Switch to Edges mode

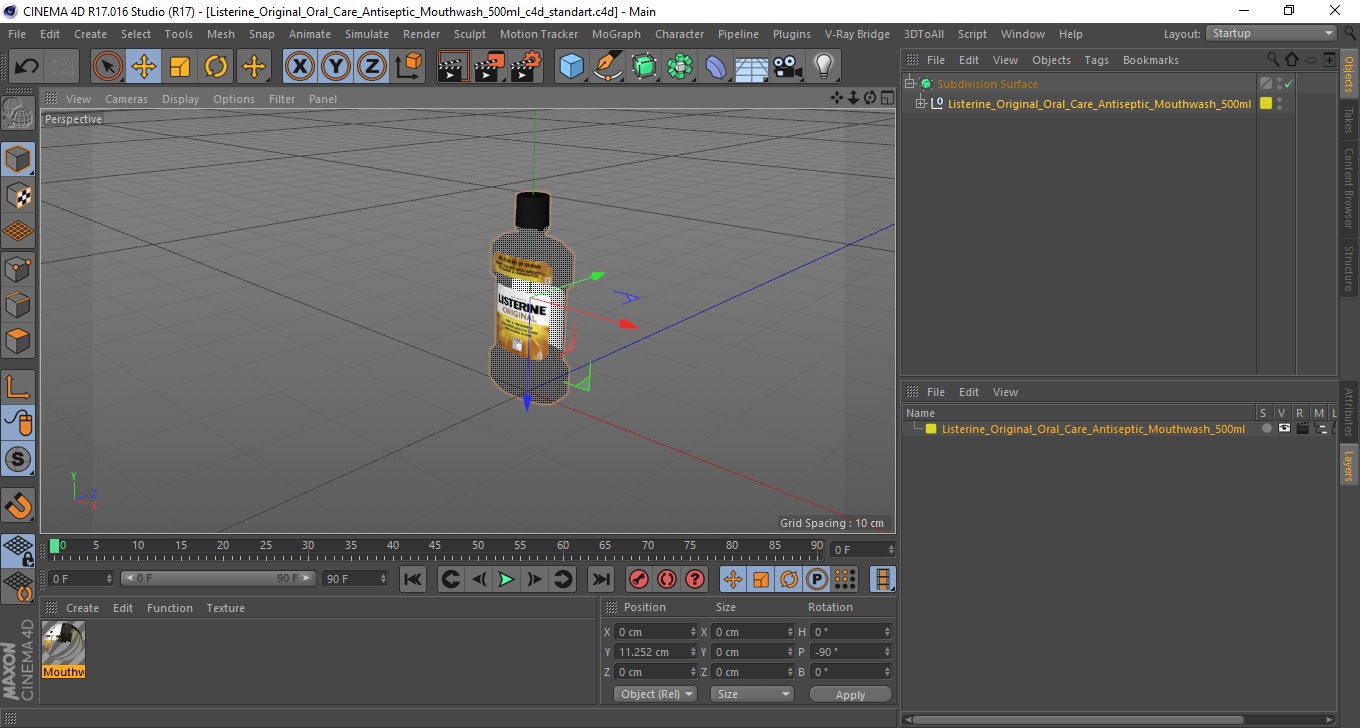click(18, 304)
